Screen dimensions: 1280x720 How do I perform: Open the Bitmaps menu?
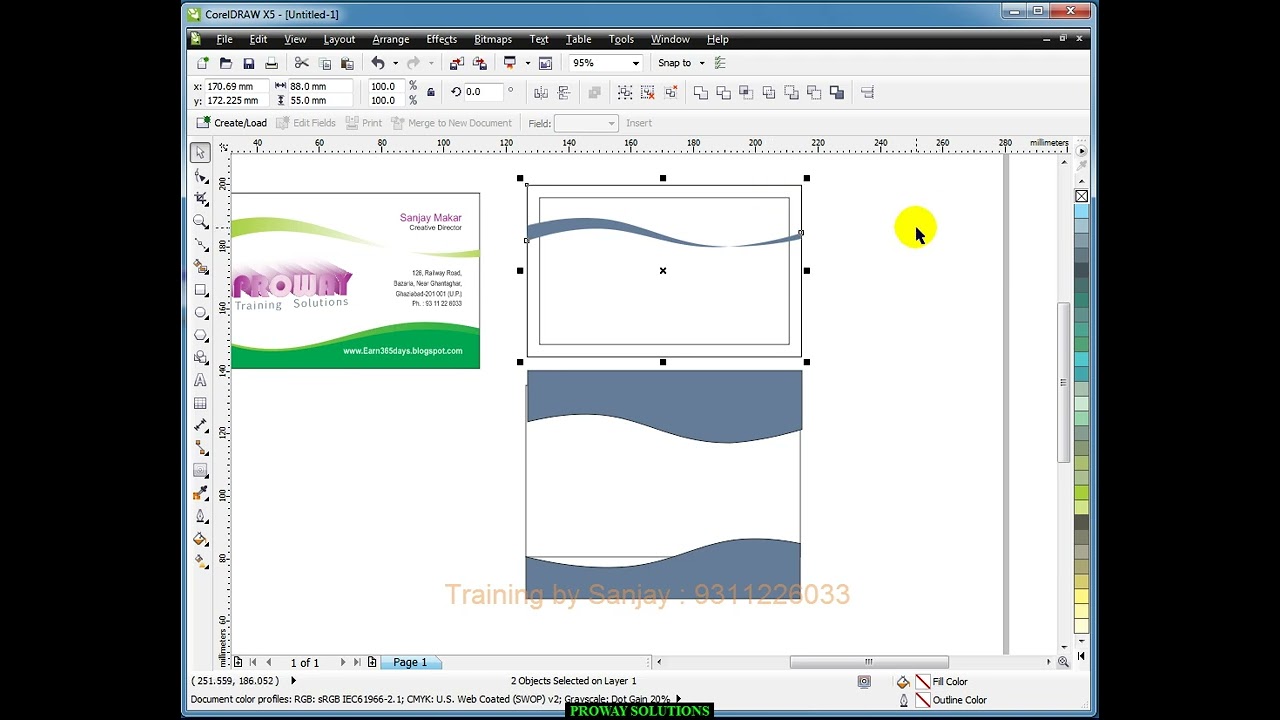493,39
